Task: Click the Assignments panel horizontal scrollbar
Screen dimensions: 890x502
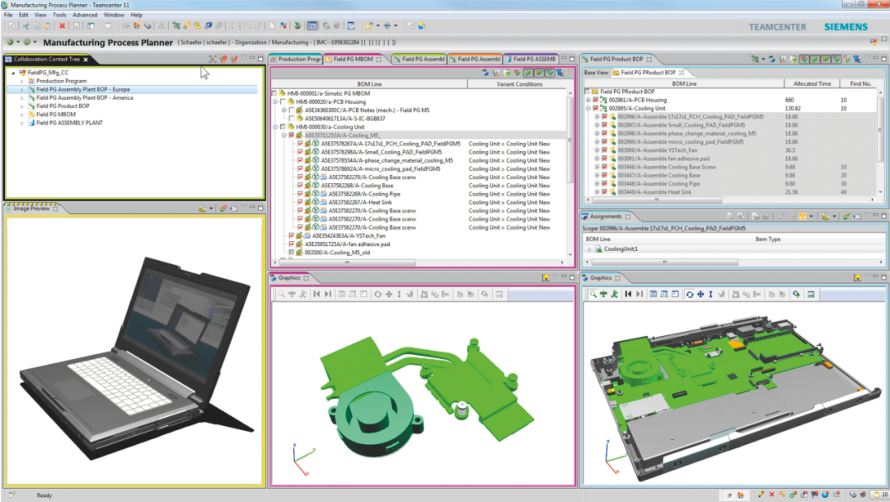Action: 665,262
